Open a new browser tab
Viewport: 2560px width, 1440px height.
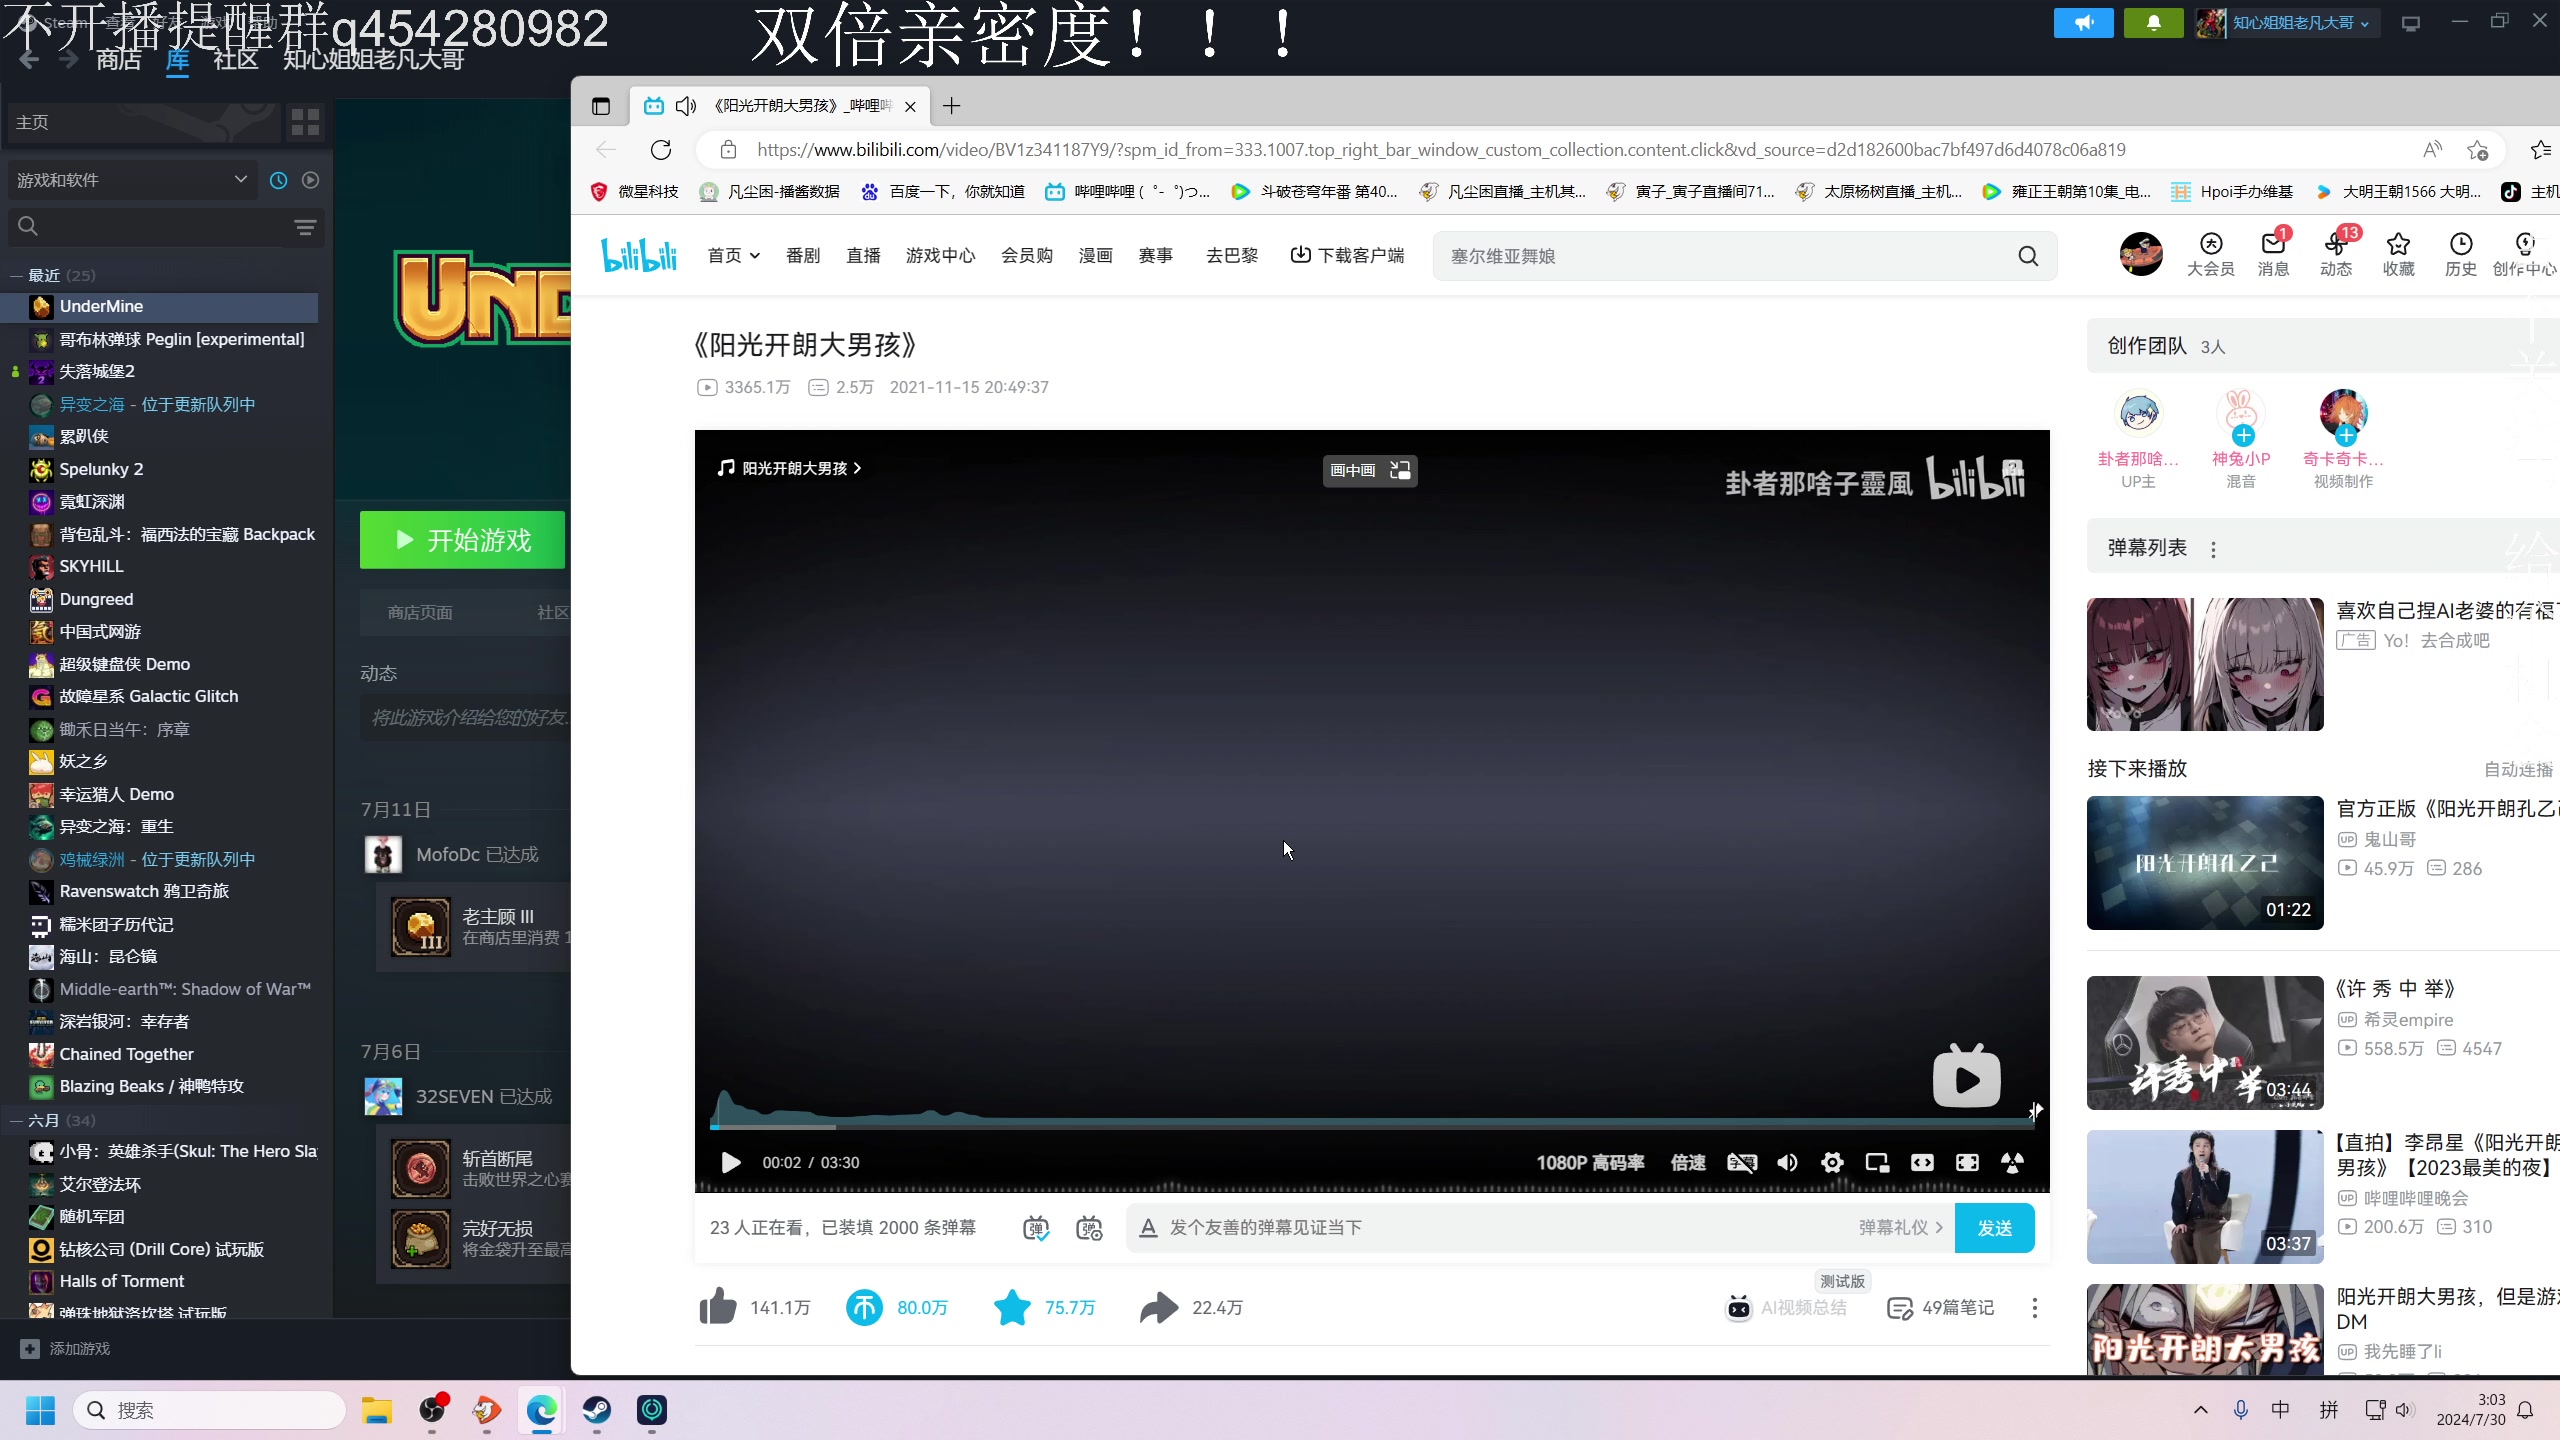[x=951, y=106]
